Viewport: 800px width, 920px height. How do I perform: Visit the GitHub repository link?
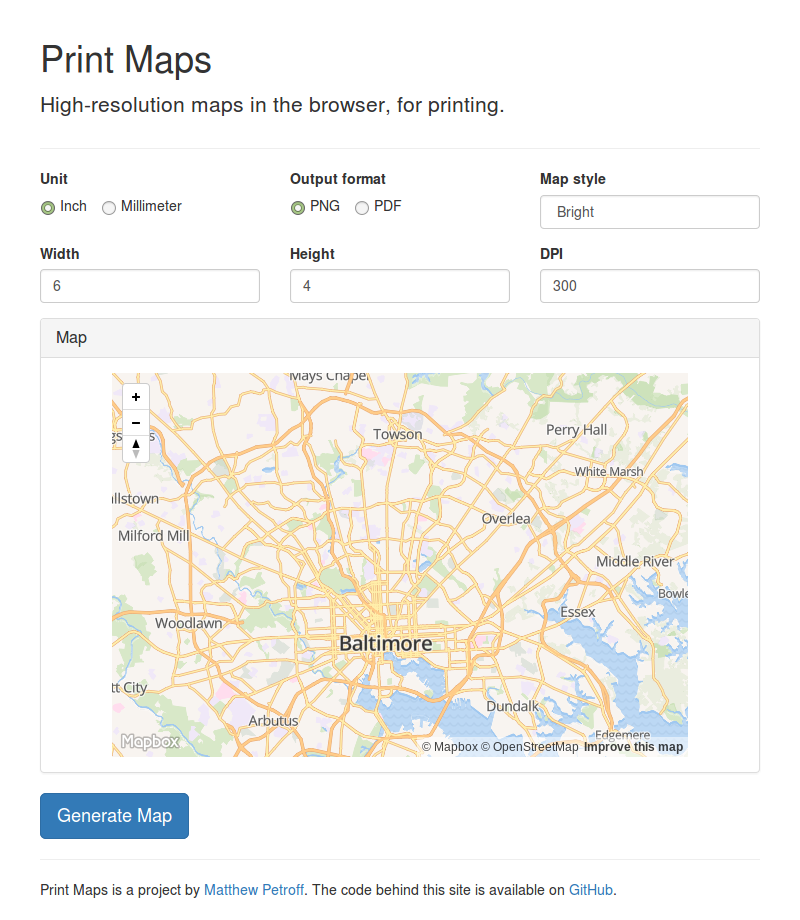591,890
